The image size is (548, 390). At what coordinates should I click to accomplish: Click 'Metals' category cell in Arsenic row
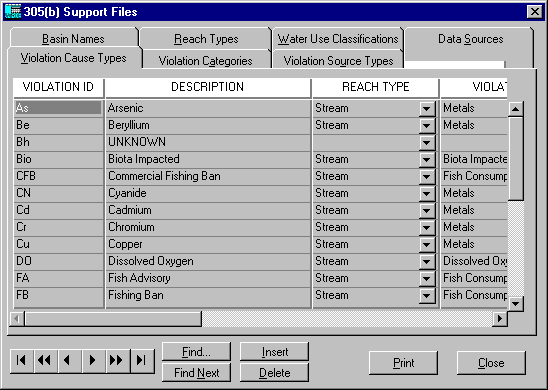coord(474,108)
